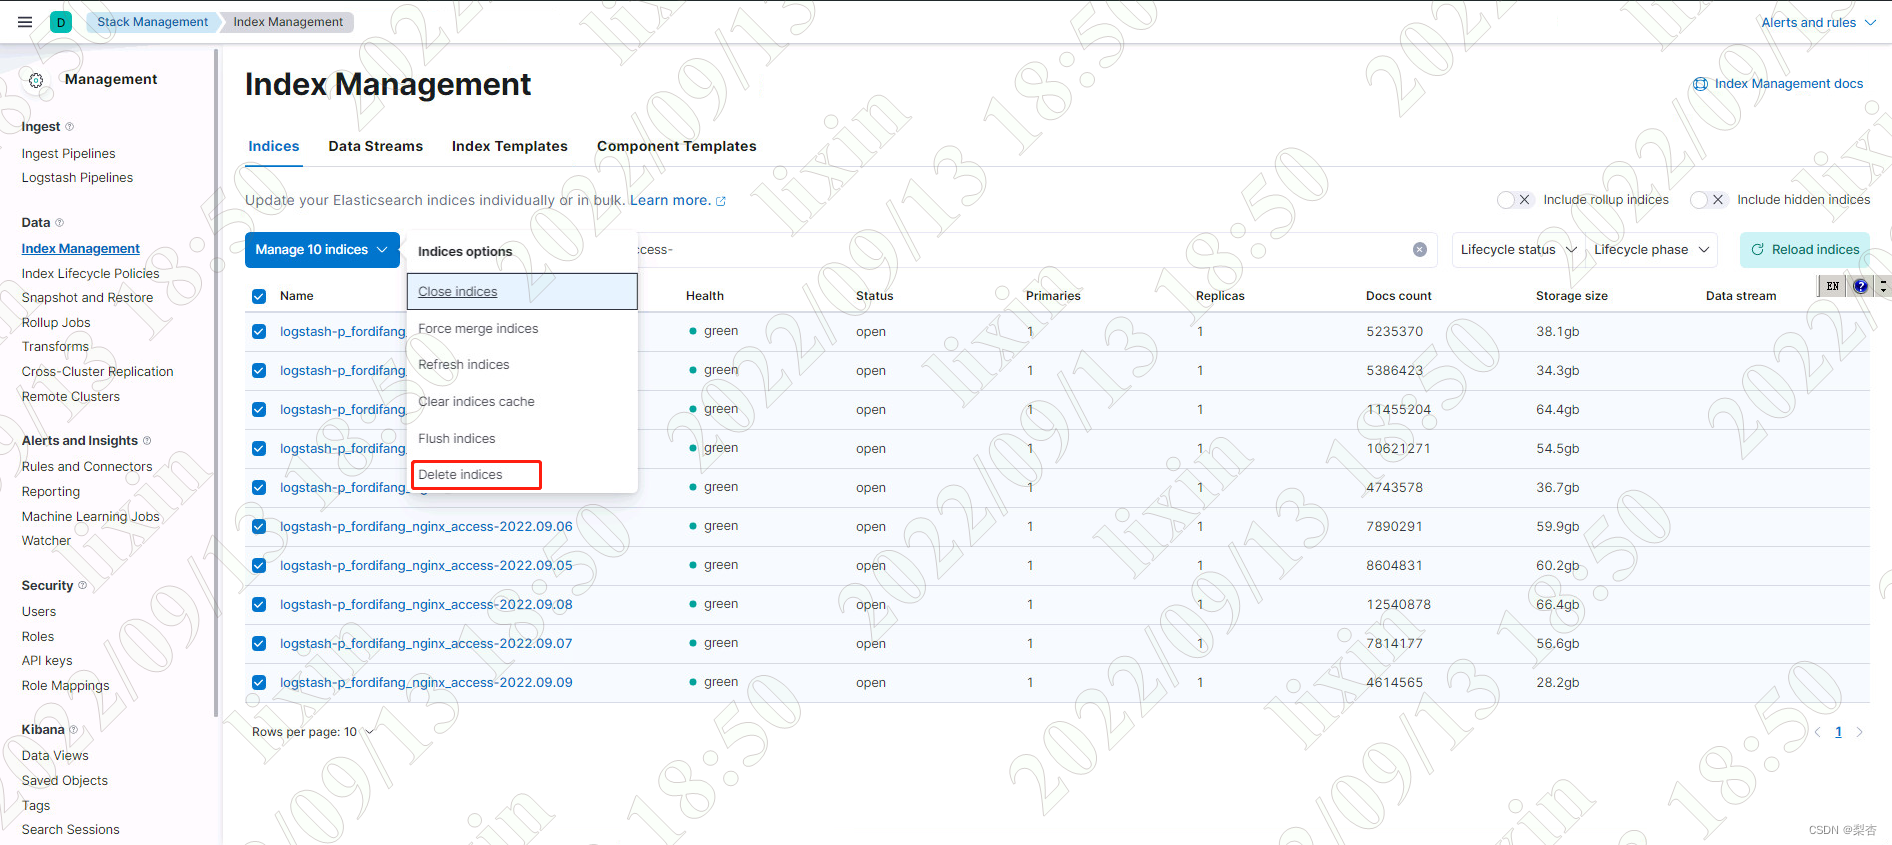Open logstash nginx_access-2022.09.07 index link
This screenshot has height=845, width=1892.
click(x=426, y=644)
